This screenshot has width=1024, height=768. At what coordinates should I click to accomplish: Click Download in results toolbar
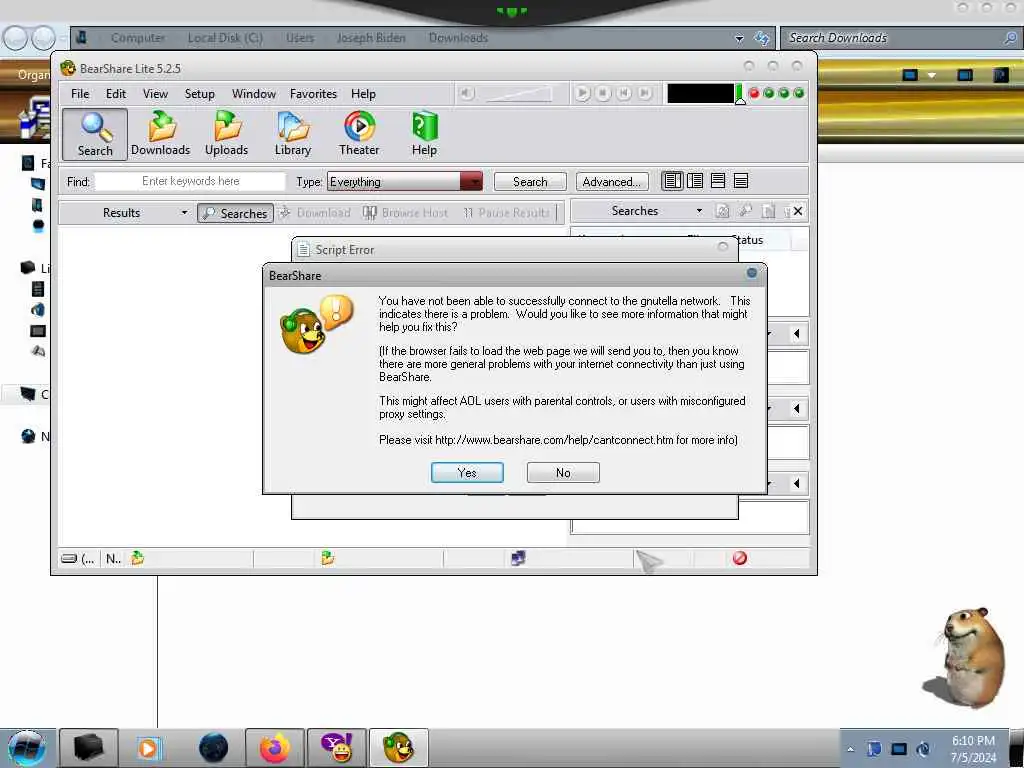tap(315, 213)
